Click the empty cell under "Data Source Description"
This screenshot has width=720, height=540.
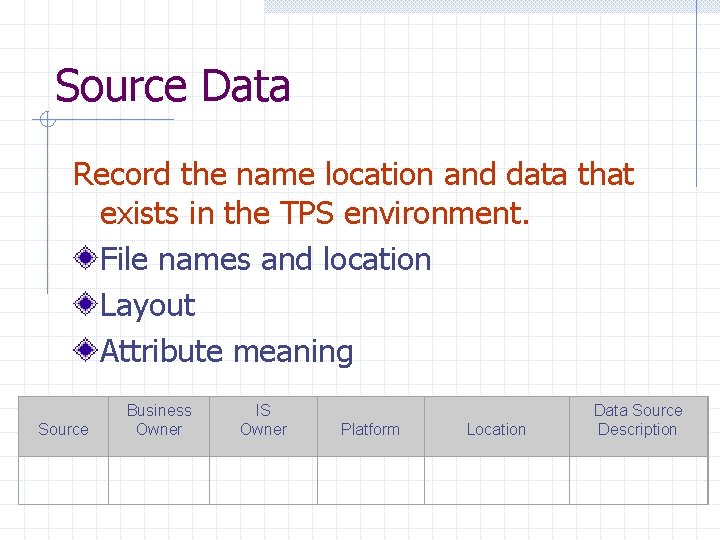(639, 480)
